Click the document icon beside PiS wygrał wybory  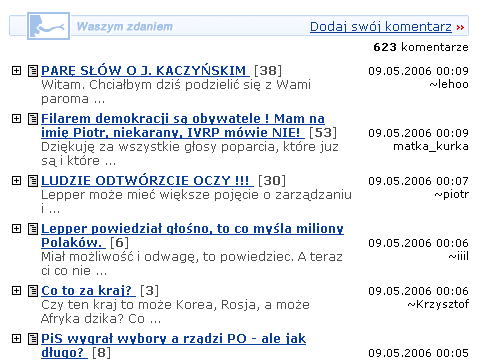coord(33,339)
